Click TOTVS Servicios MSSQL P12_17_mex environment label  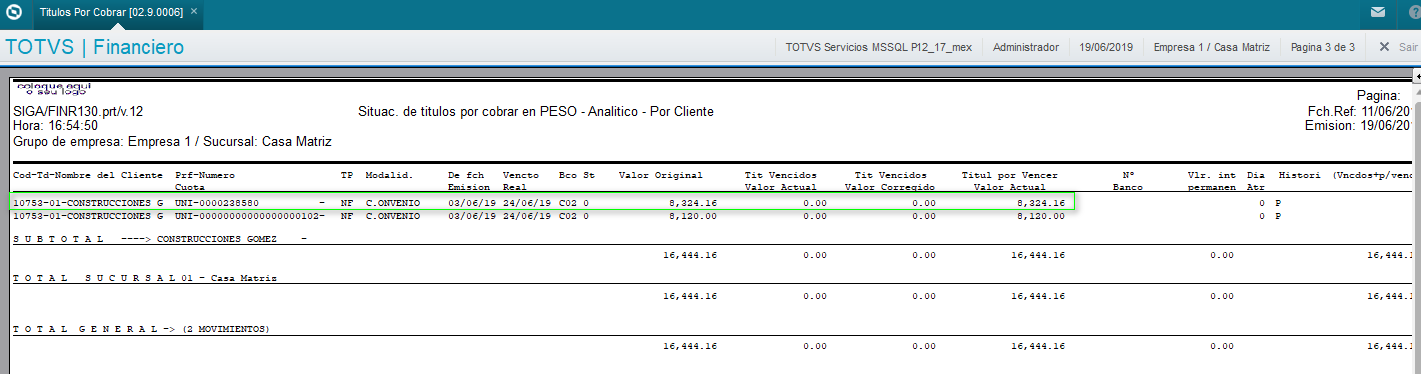click(878, 47)
